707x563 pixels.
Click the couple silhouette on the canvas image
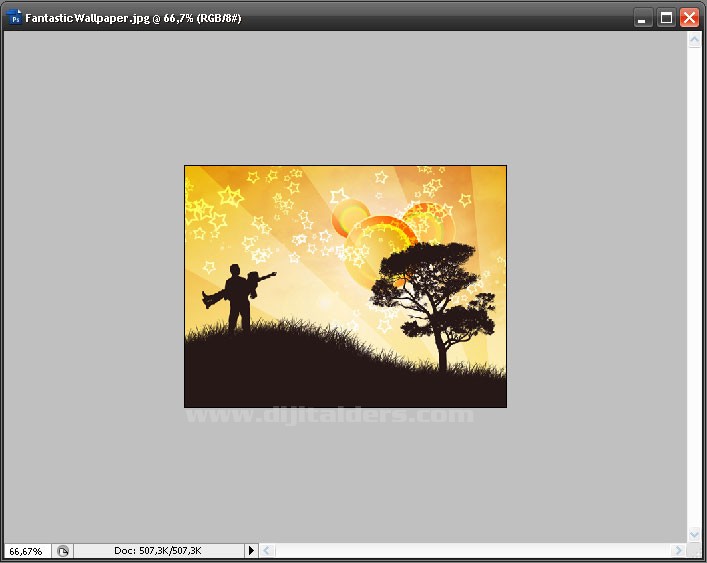(238, 298)
